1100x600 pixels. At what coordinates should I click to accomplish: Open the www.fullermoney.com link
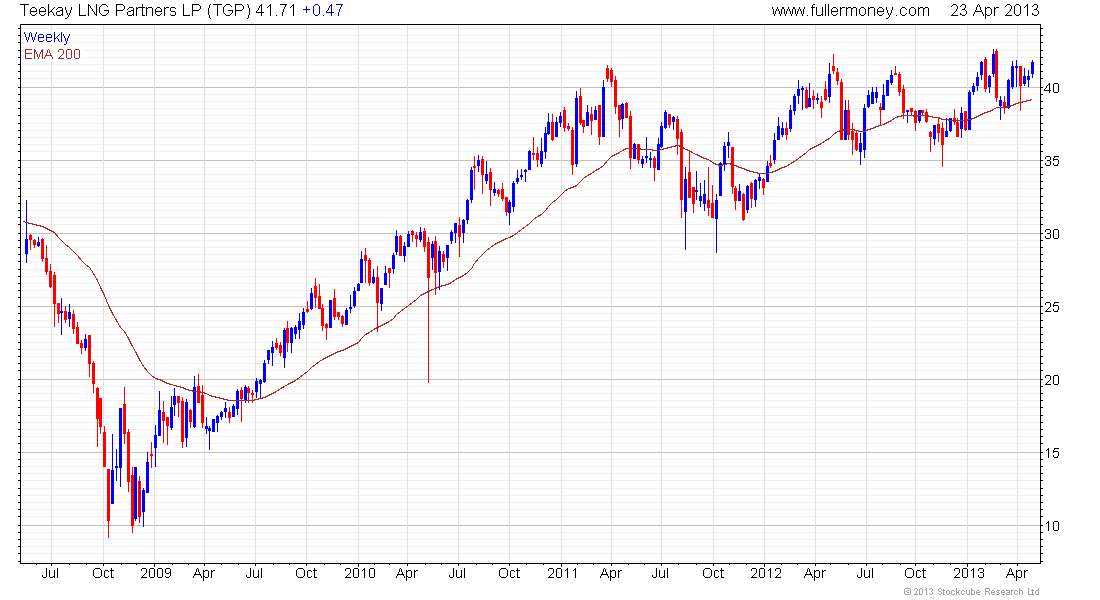[850, 11]
